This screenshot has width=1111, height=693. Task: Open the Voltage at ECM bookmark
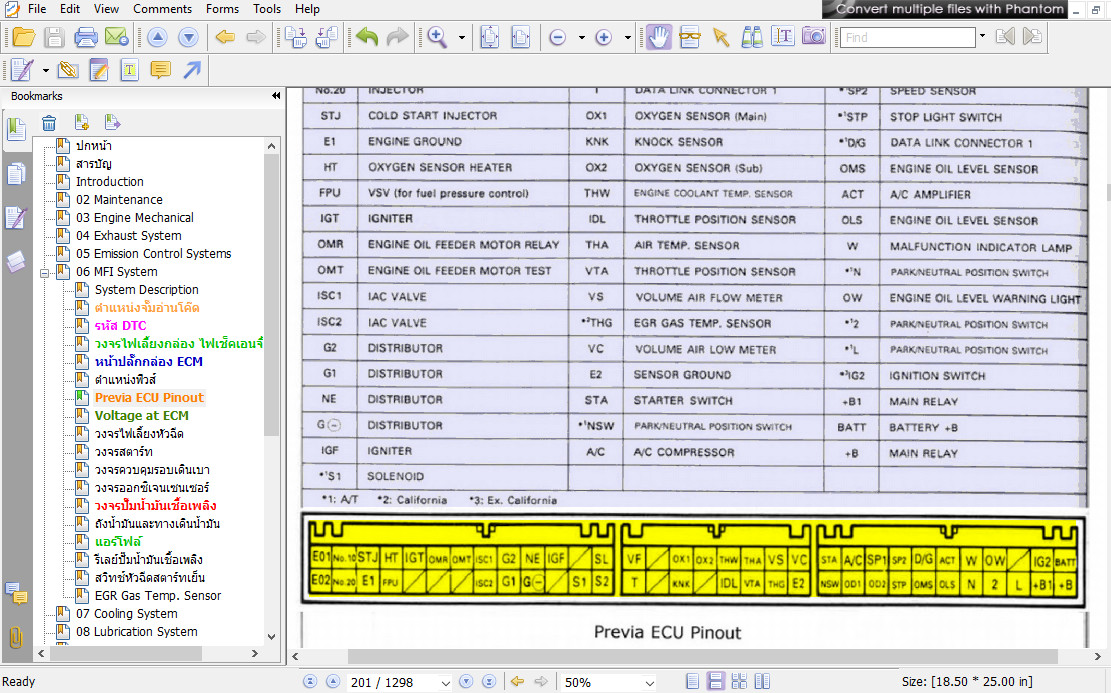[141, 416]
